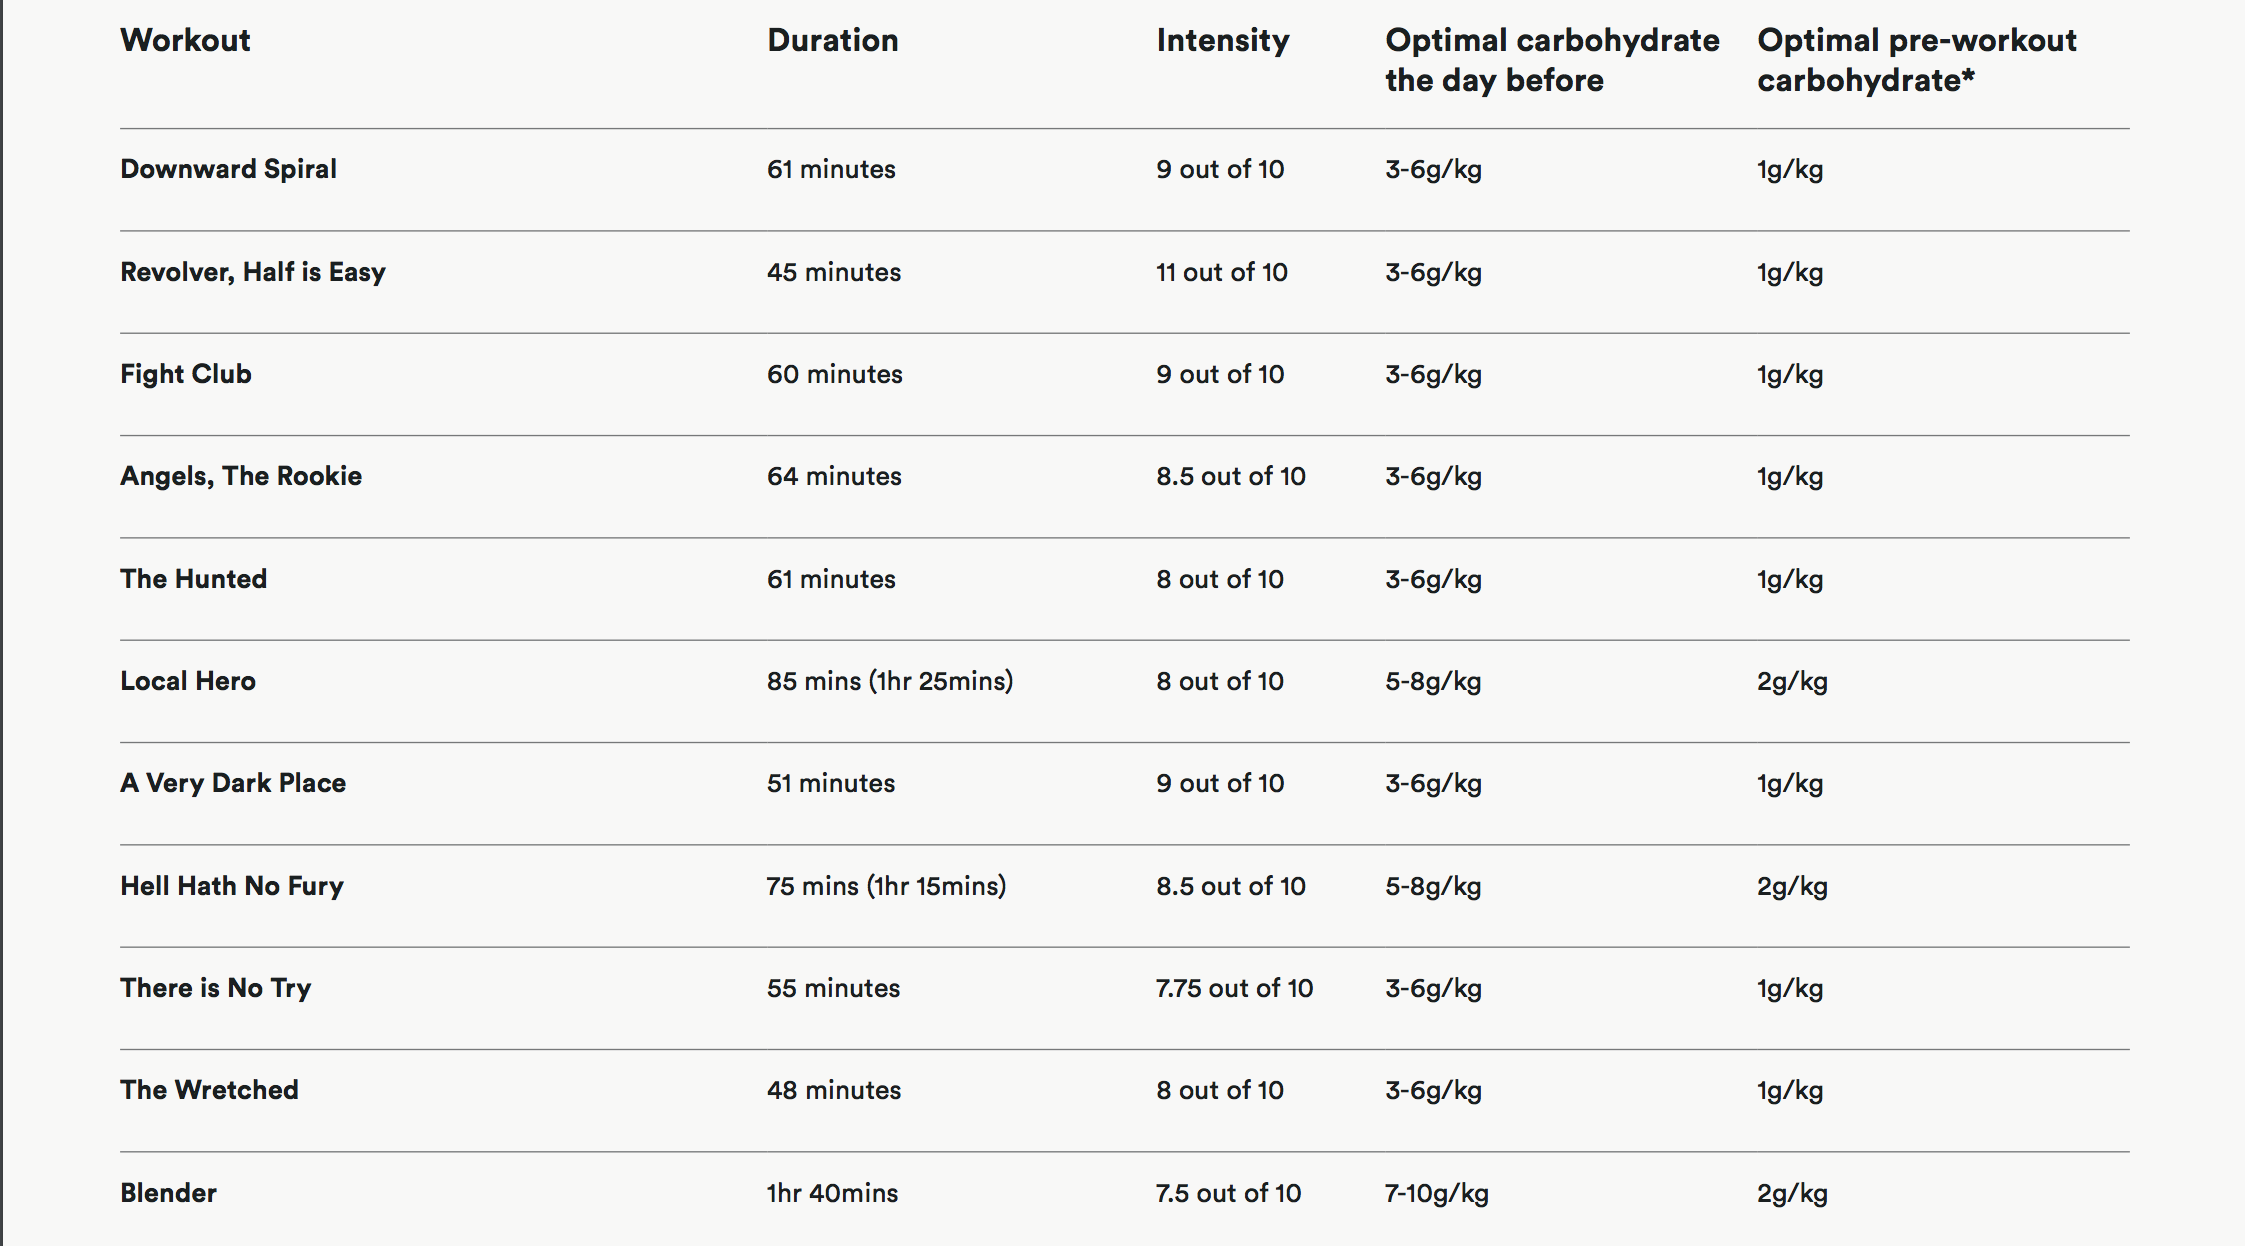Select the 'Optimal carbohydrate the day before' header
Viewport: 2246px width, 1246px height.
tap(1551, 60)
